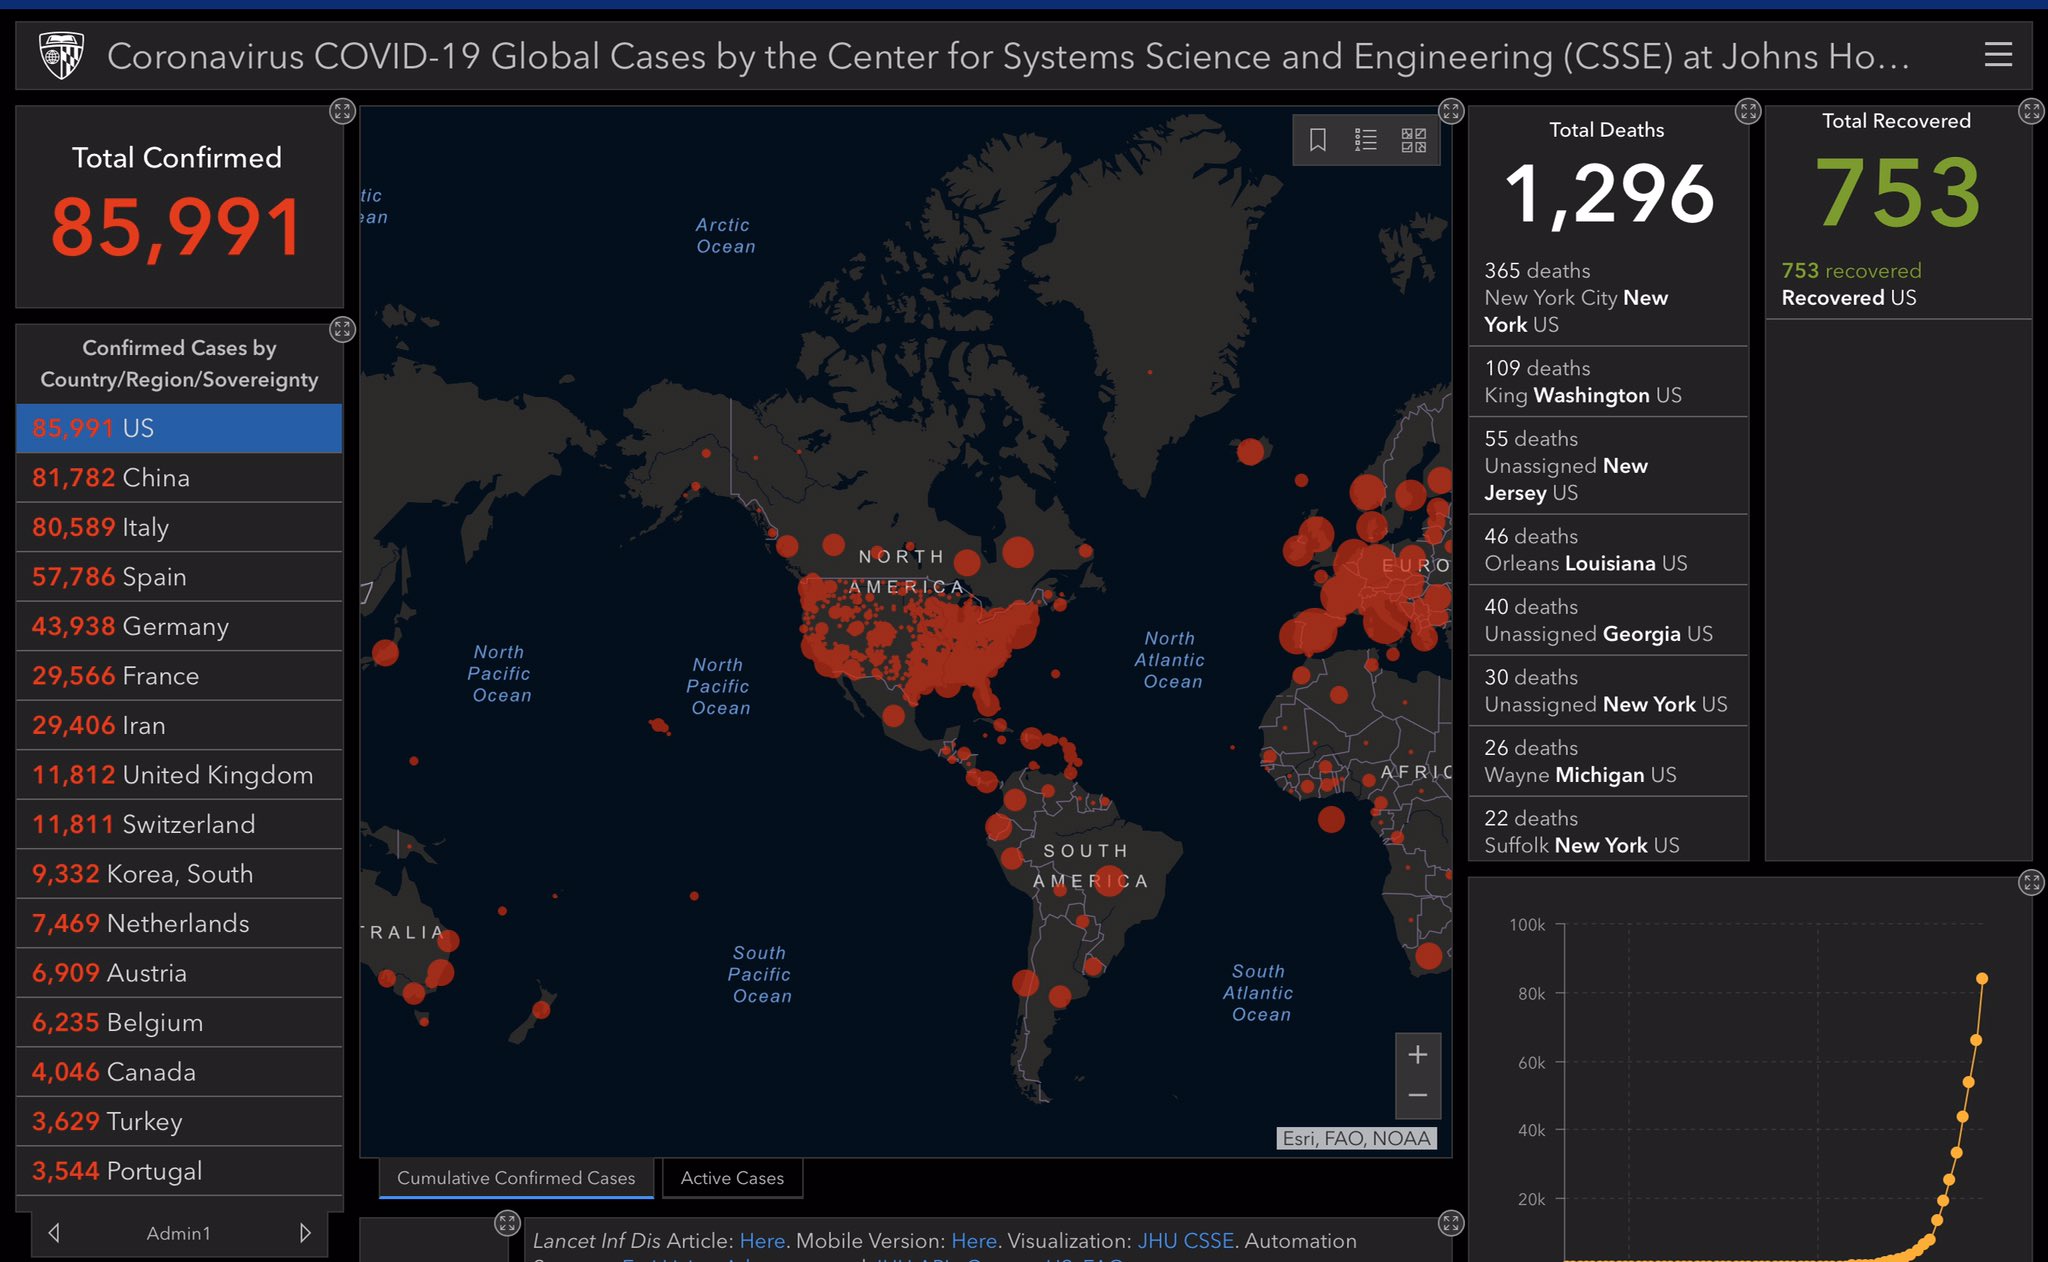Open the Lancet article Here link
This screenshot has width=2048, height=1262.
pyautogui.click(x=762, y=1241)
